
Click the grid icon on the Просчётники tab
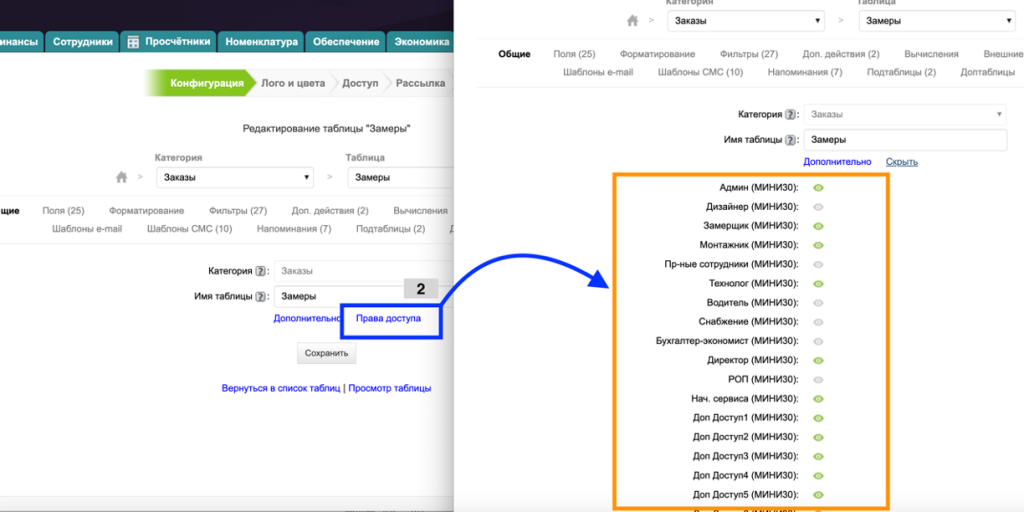(133, 42)
